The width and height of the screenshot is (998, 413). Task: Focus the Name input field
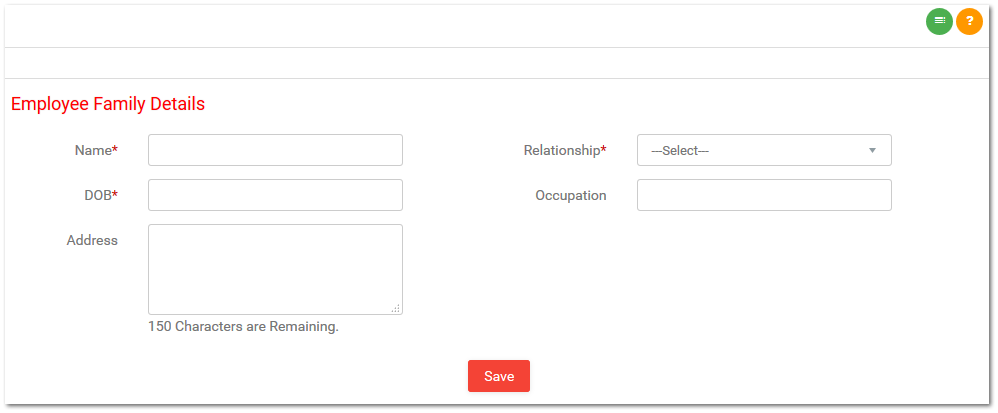[276, 150]
